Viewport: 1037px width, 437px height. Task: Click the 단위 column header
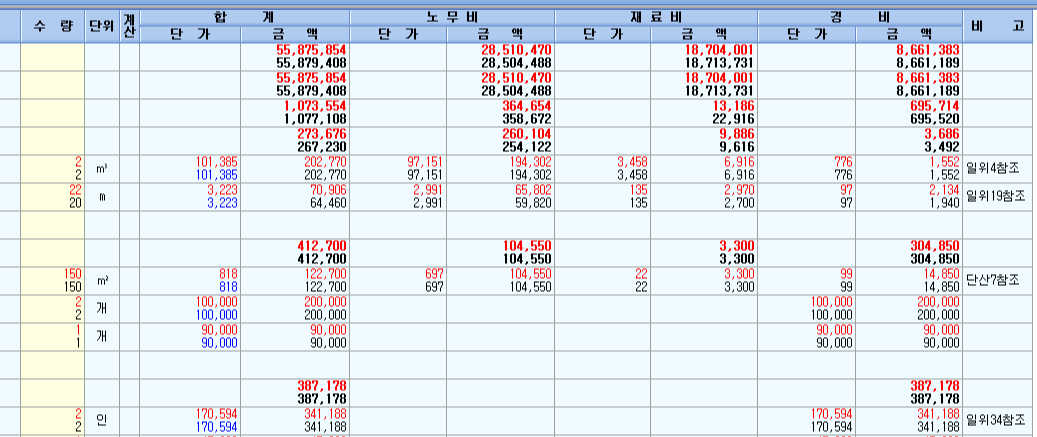[x=102, y=27]
